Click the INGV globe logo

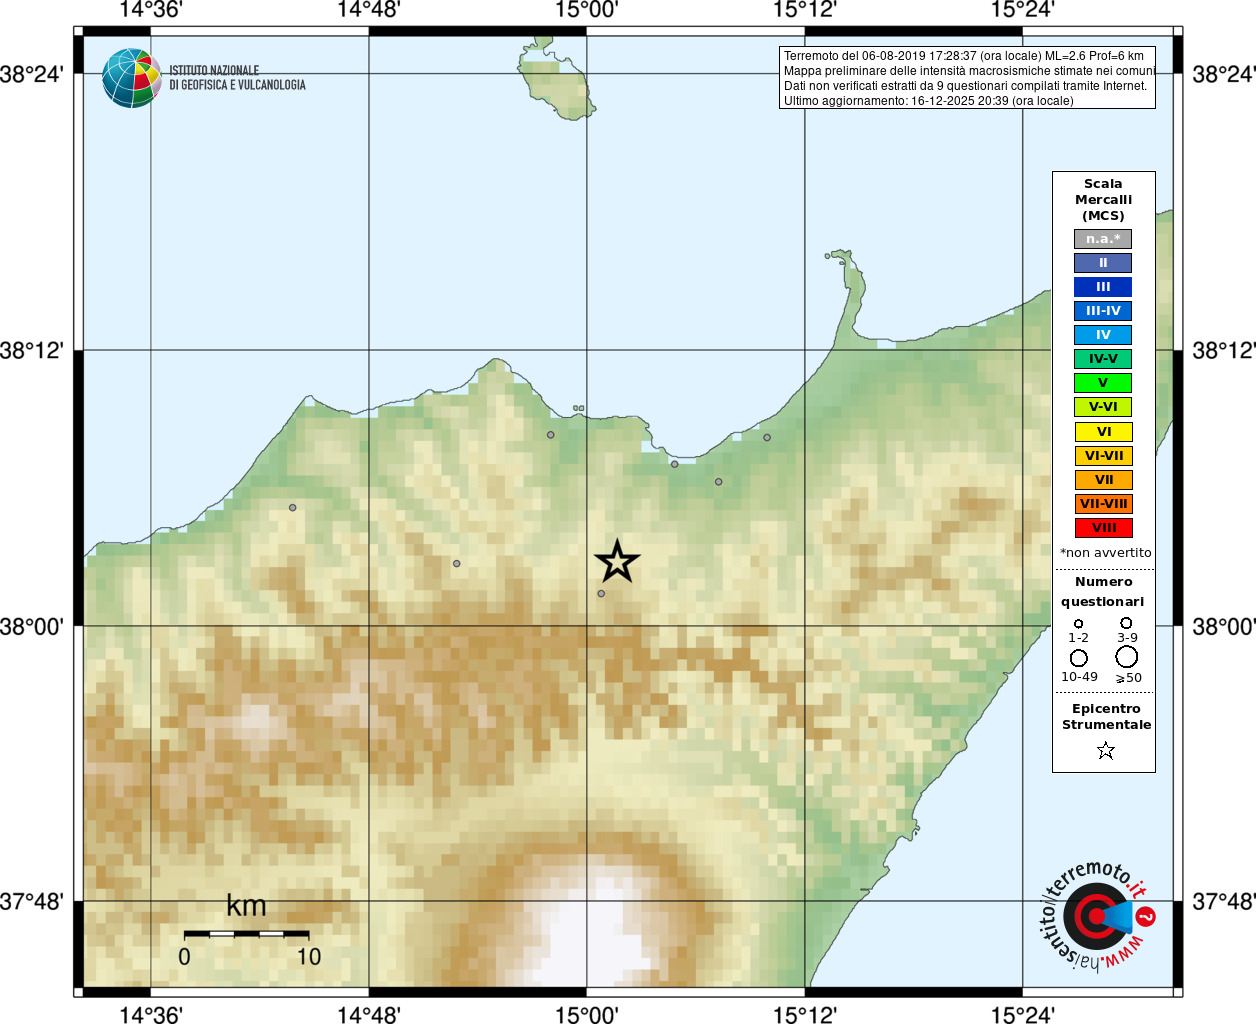(x=131, y=78)
